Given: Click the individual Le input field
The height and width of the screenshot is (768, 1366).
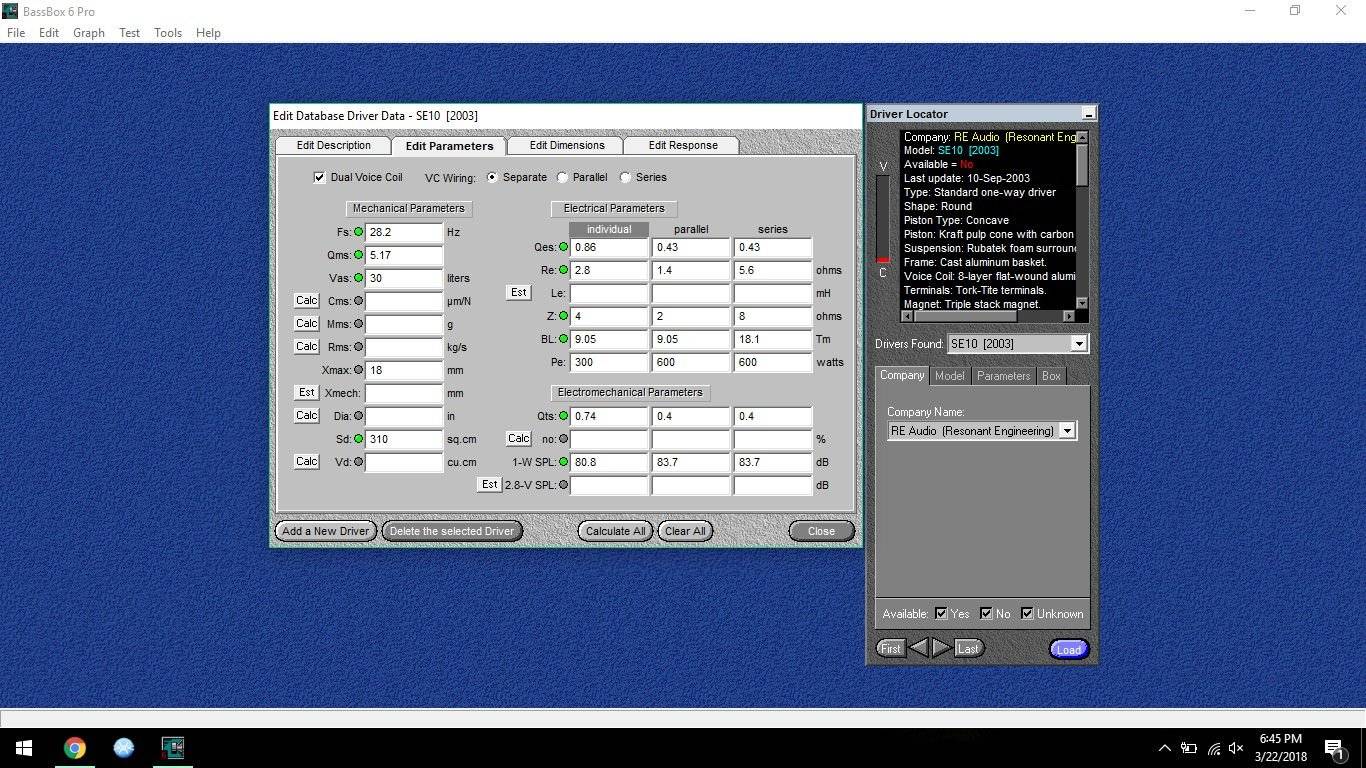Looking at the screenshot, I should [x=609, y=293].
